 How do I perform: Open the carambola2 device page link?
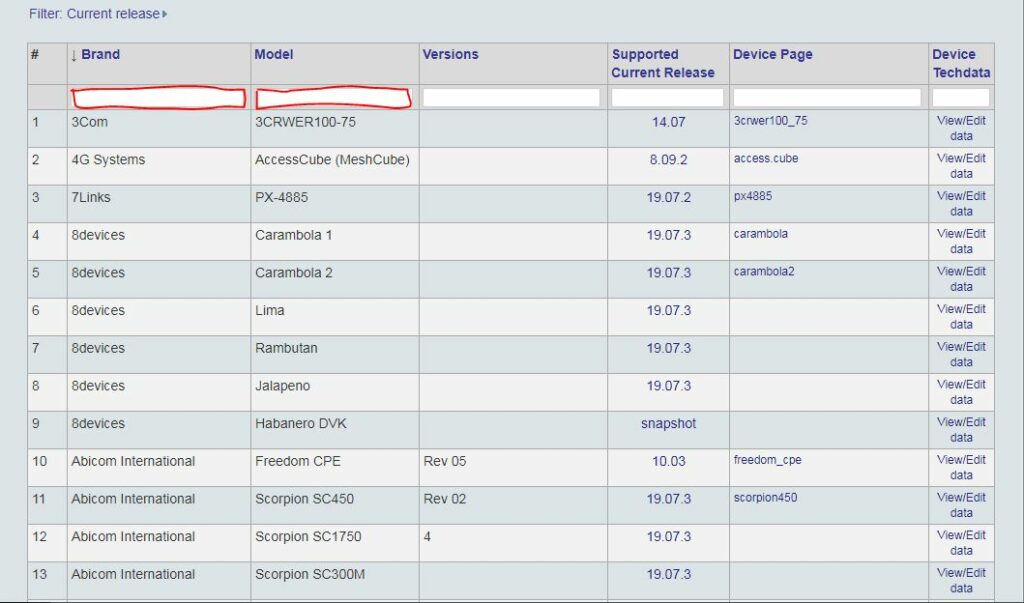tap(763, 272)
